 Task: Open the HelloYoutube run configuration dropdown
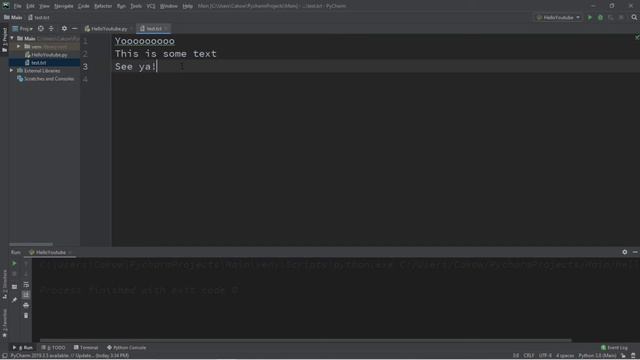click(558, 18)
